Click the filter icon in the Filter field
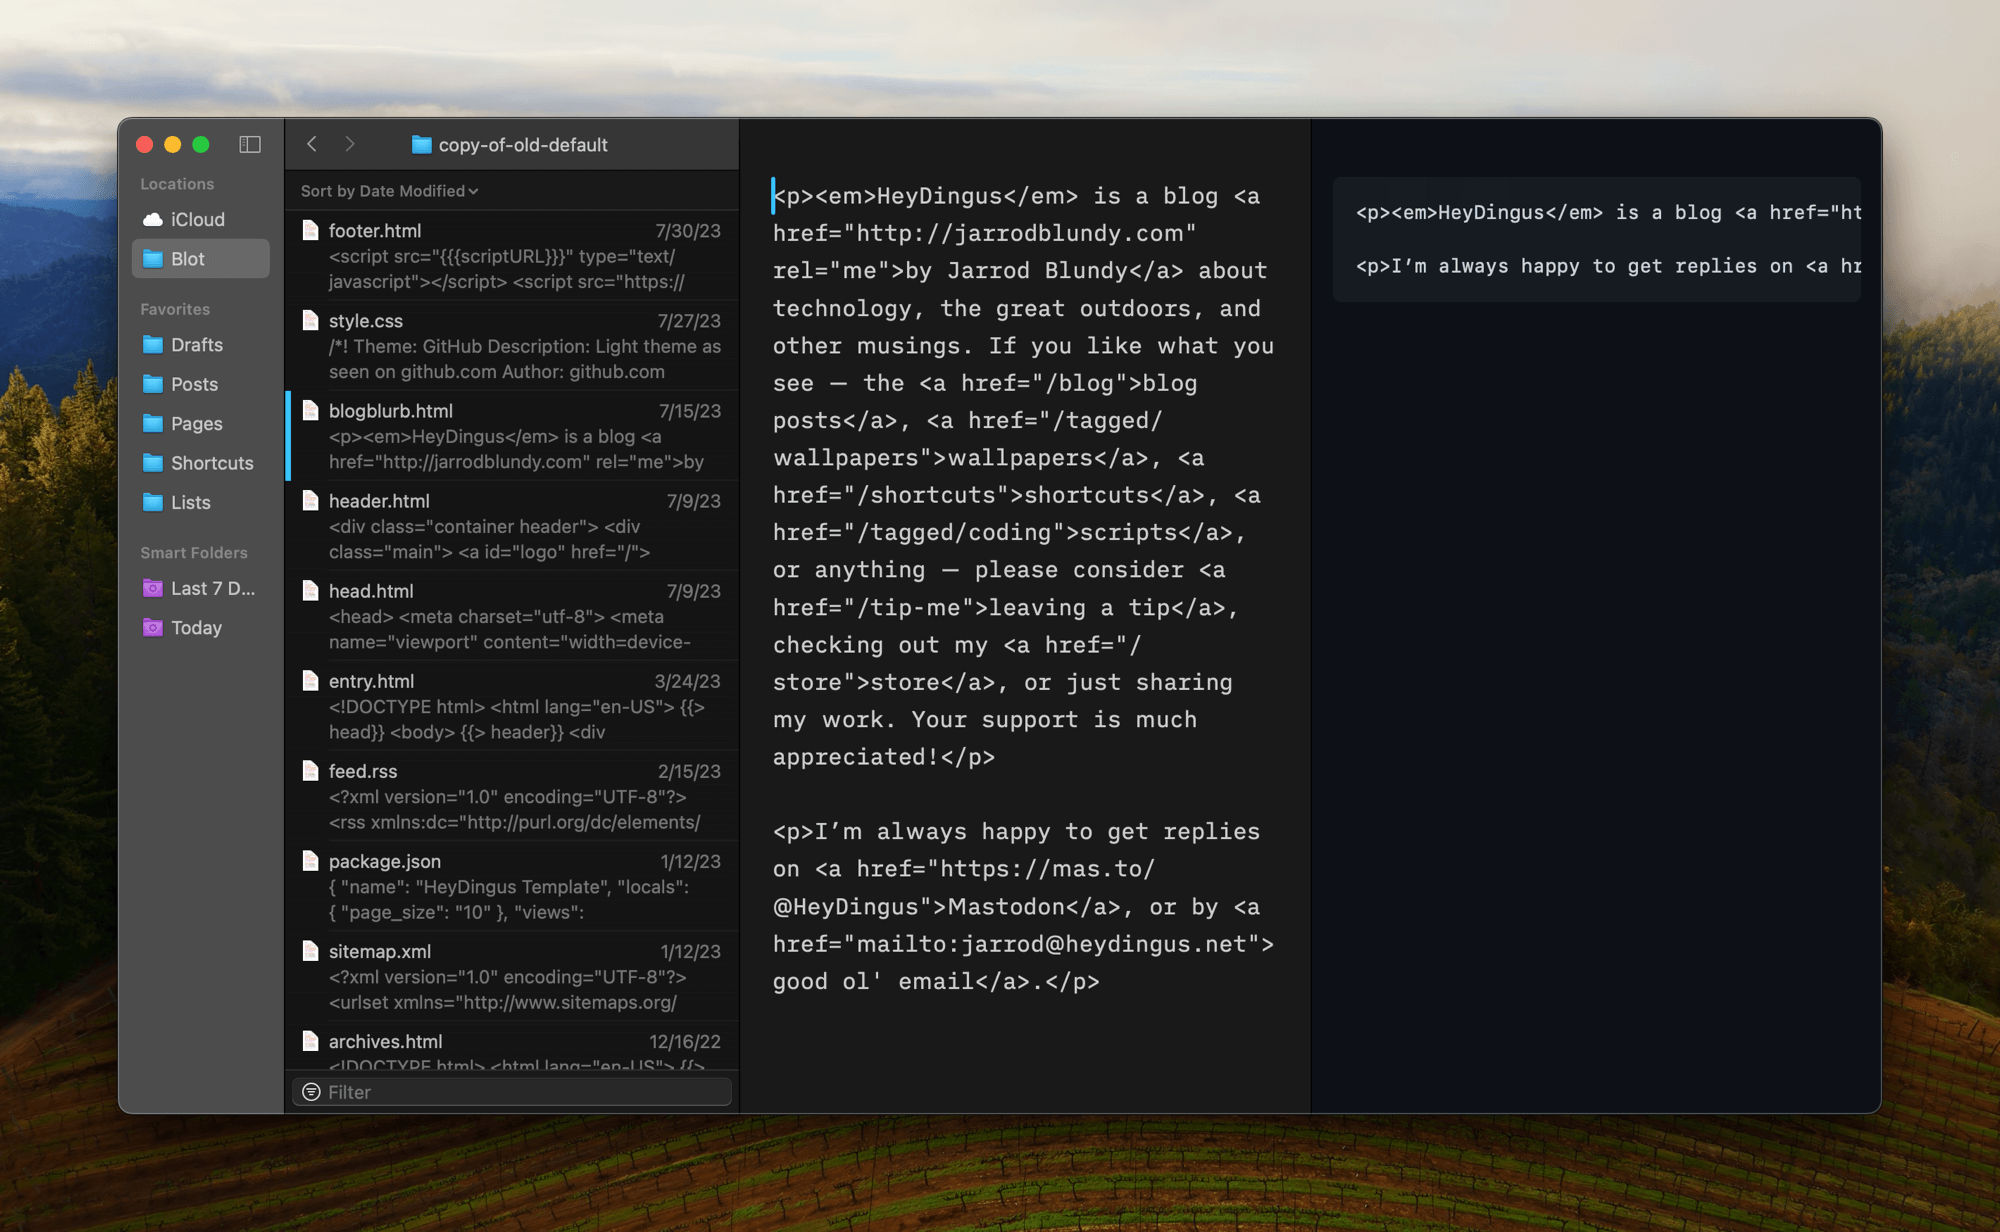 311,1092
